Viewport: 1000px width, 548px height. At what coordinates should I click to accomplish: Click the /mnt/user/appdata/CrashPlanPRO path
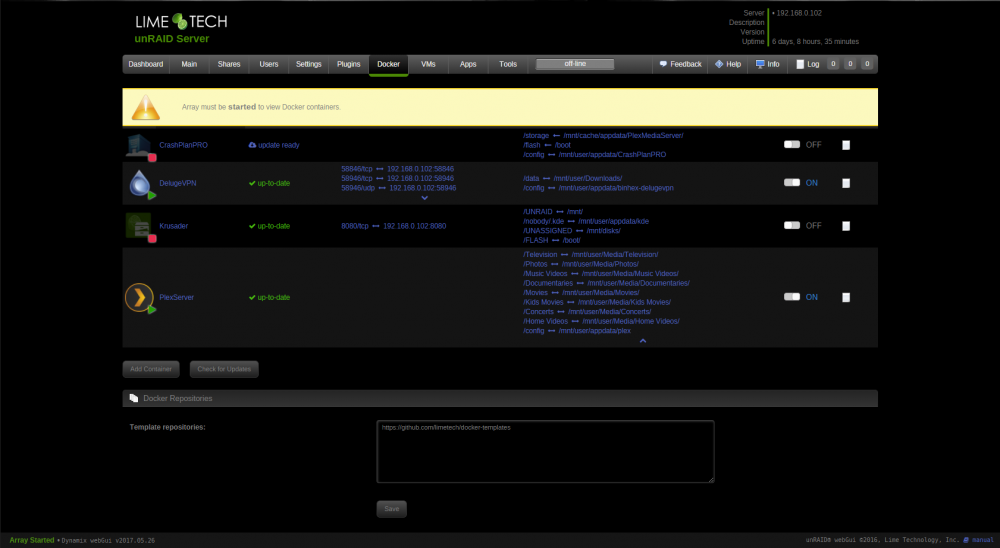pyautogui.click(x=612, y=154)
